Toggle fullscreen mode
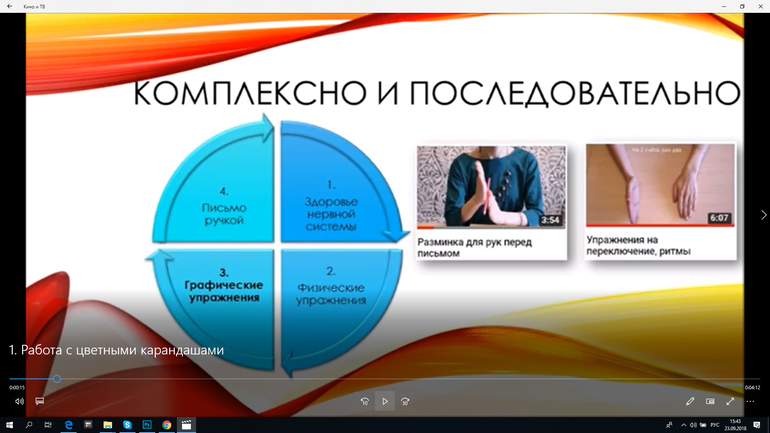Screen dimensions: 770x433 click(x=730, y=401)
